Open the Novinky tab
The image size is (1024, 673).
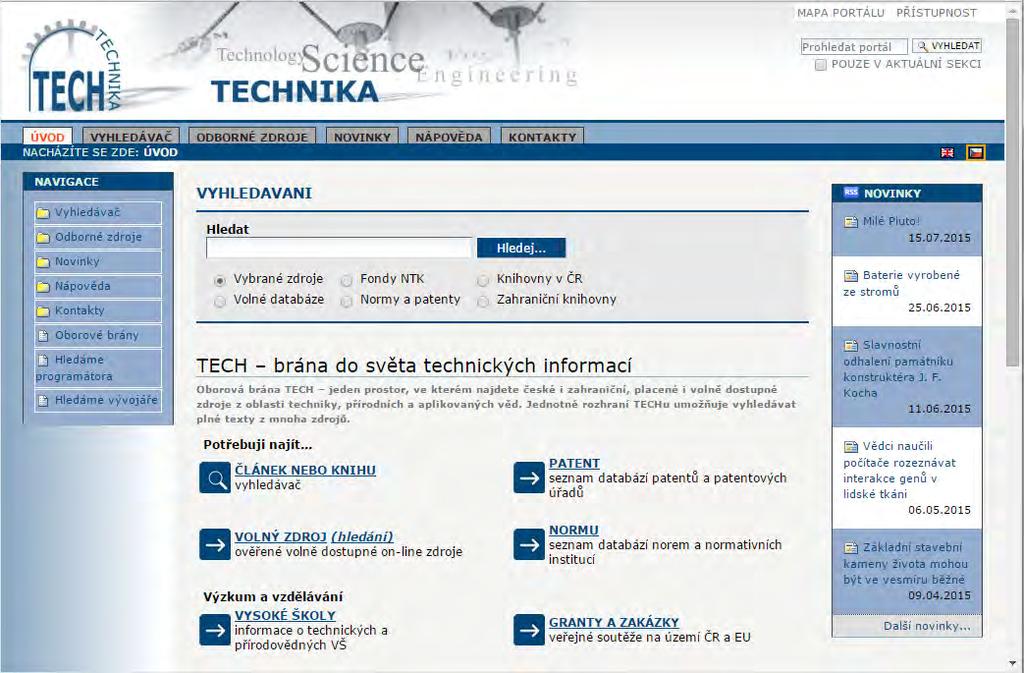[x=362, y=136]
